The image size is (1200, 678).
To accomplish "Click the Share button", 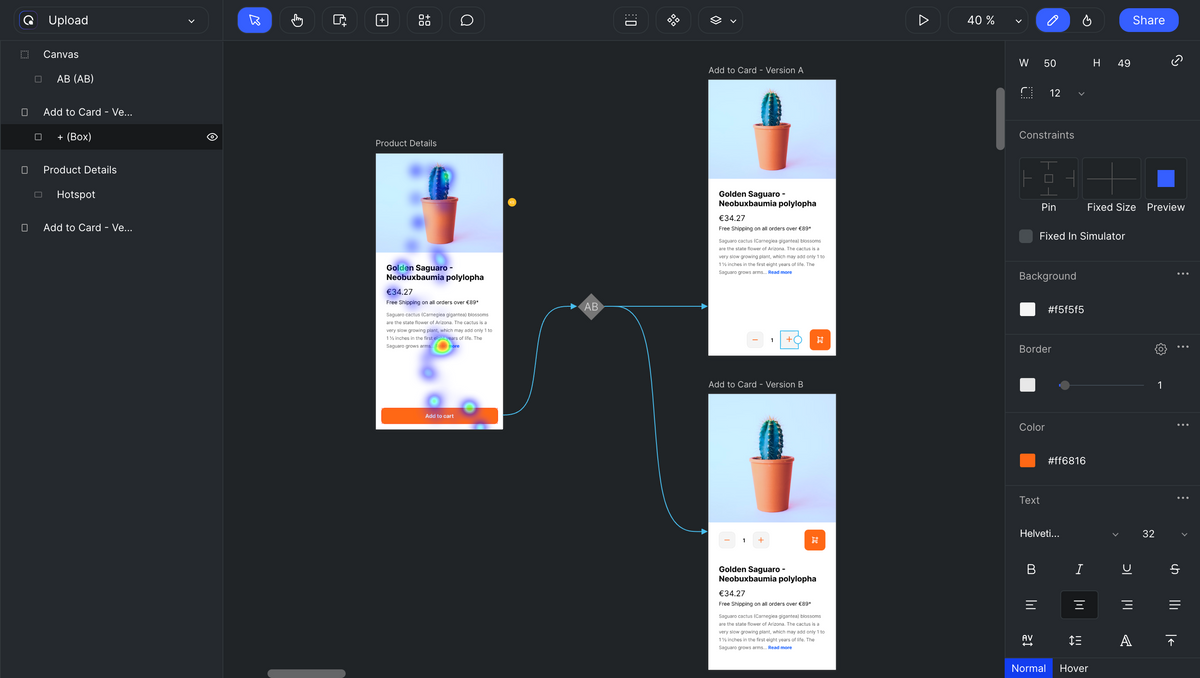I will [1148, 20].
